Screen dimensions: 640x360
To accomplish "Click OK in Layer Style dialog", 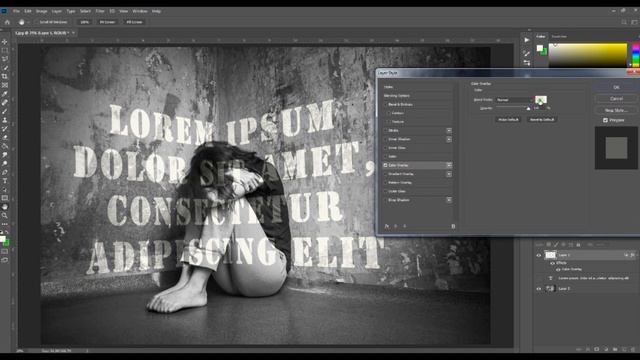I will tap(616, 87).
